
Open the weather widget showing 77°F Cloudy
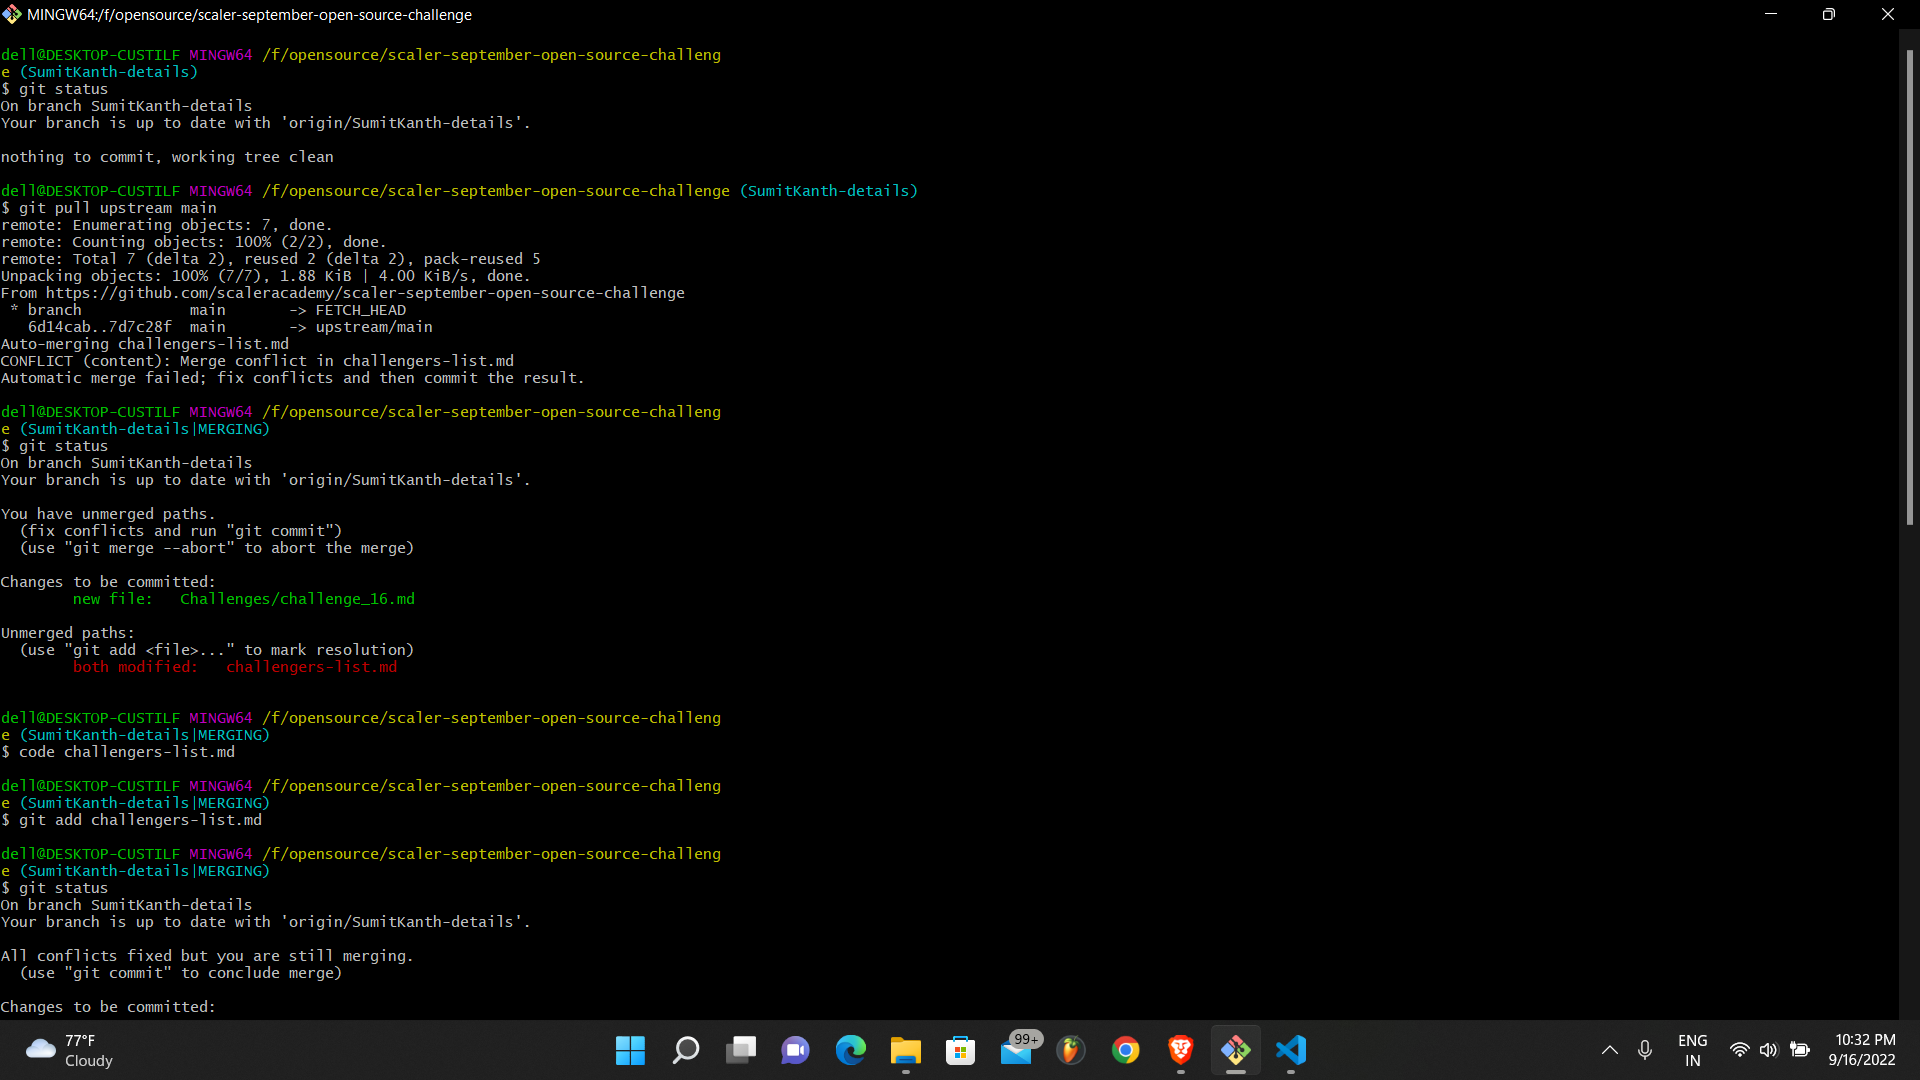[67, 1049]
